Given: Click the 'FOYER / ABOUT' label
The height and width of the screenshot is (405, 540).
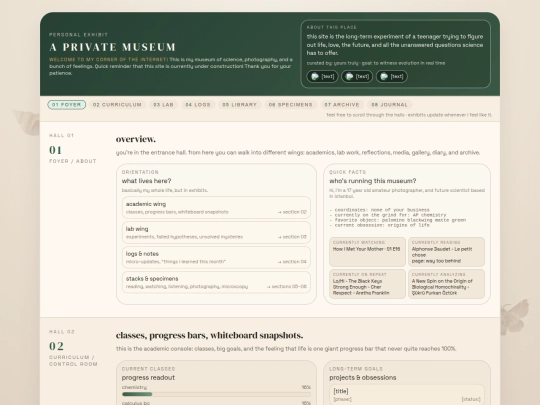Looking at the screenshot, I should (x=73, y=161).
